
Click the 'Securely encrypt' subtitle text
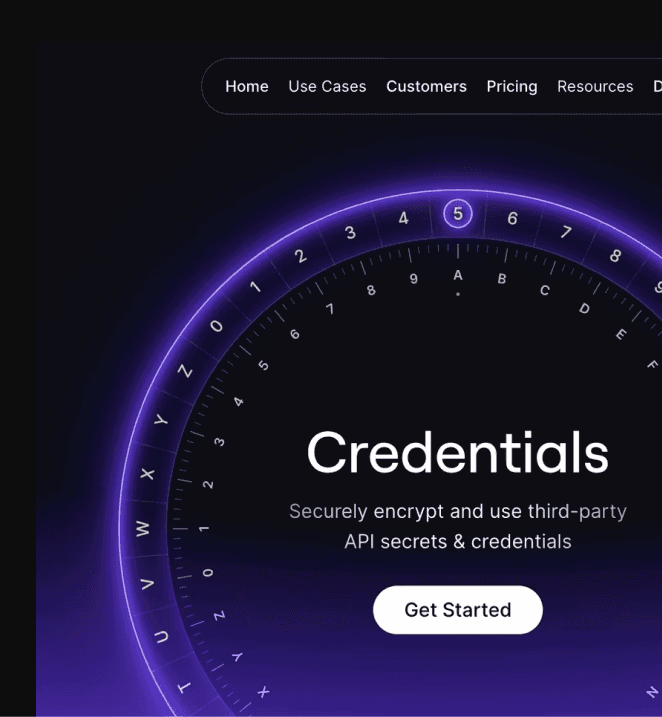coord(458,526)
